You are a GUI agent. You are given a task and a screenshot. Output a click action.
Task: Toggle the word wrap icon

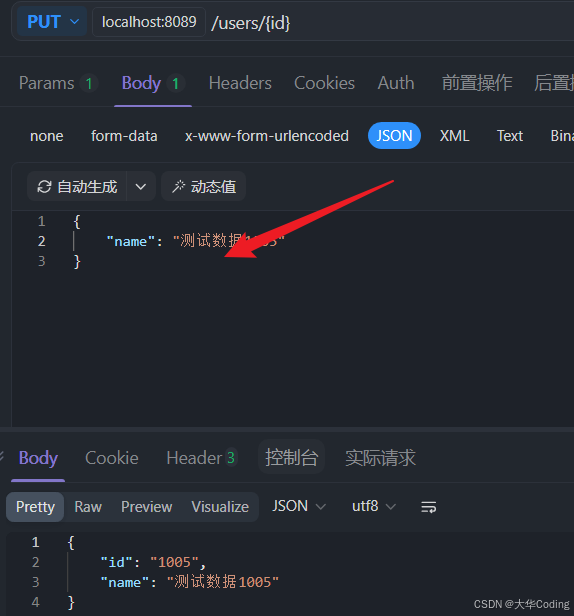(x=428, y=507)
